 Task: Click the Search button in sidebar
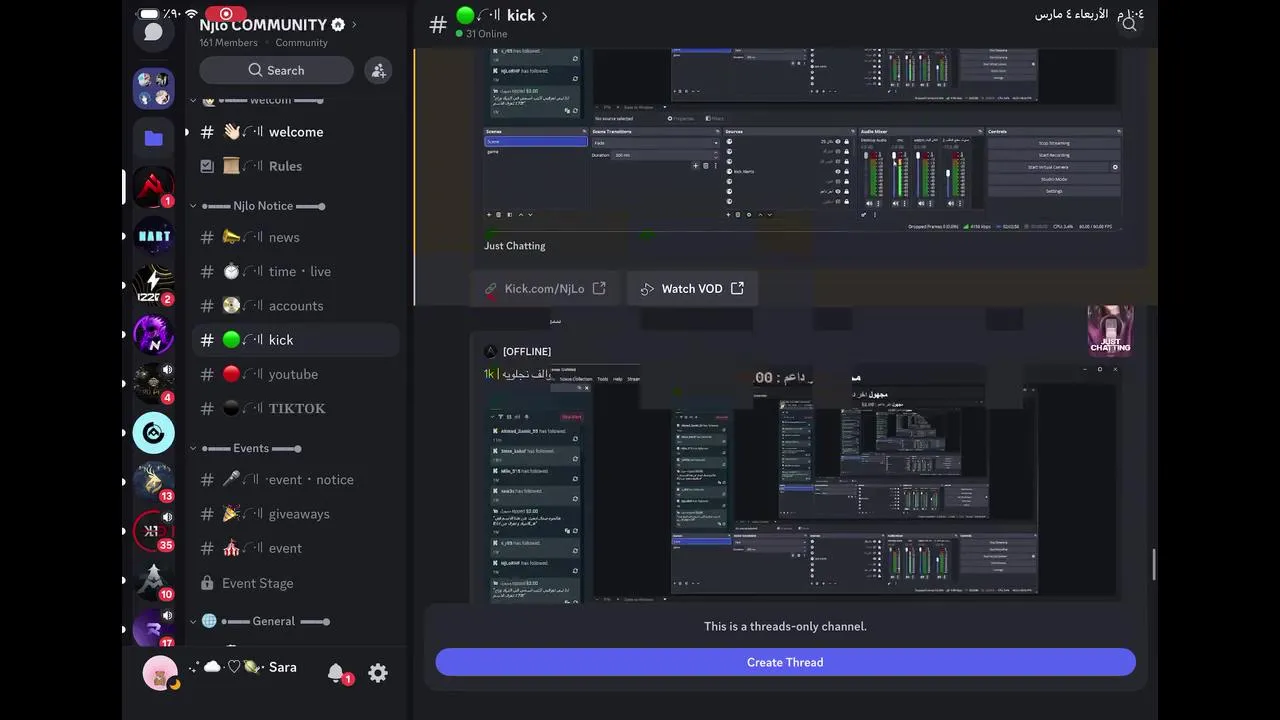pyautogui.click(x=276, y=70)
